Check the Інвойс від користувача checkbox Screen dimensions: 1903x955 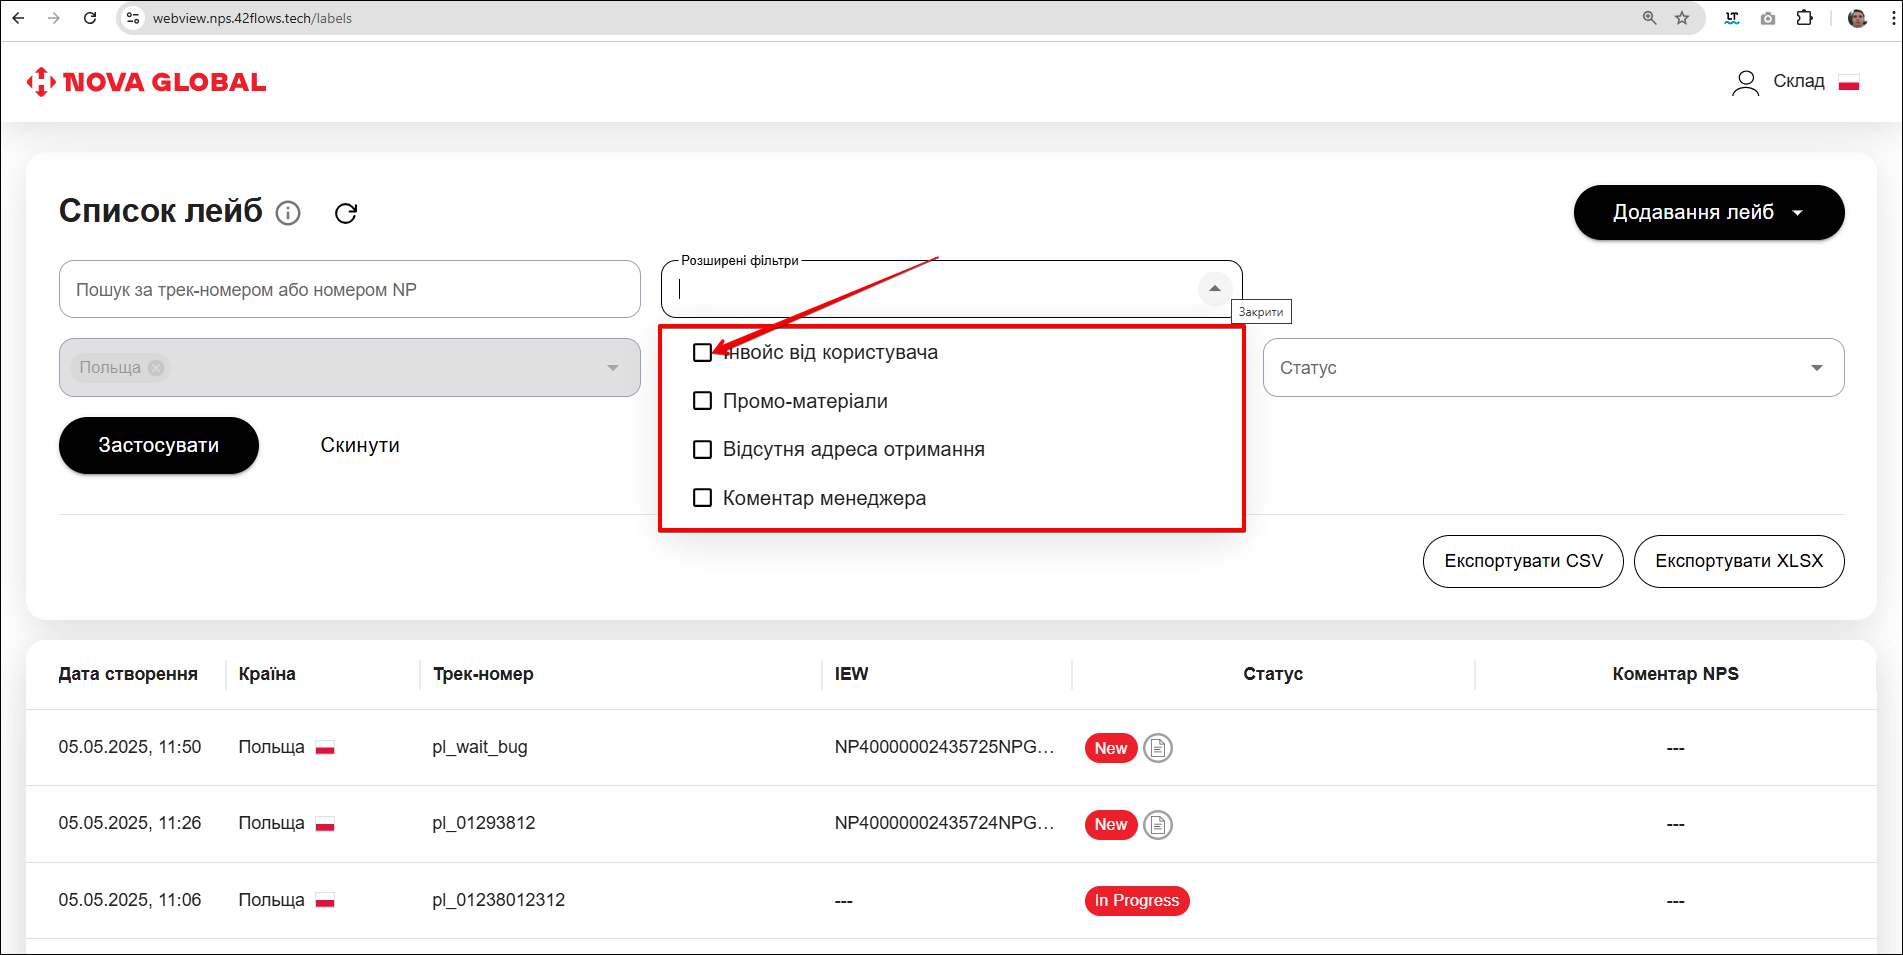[703, 353]
